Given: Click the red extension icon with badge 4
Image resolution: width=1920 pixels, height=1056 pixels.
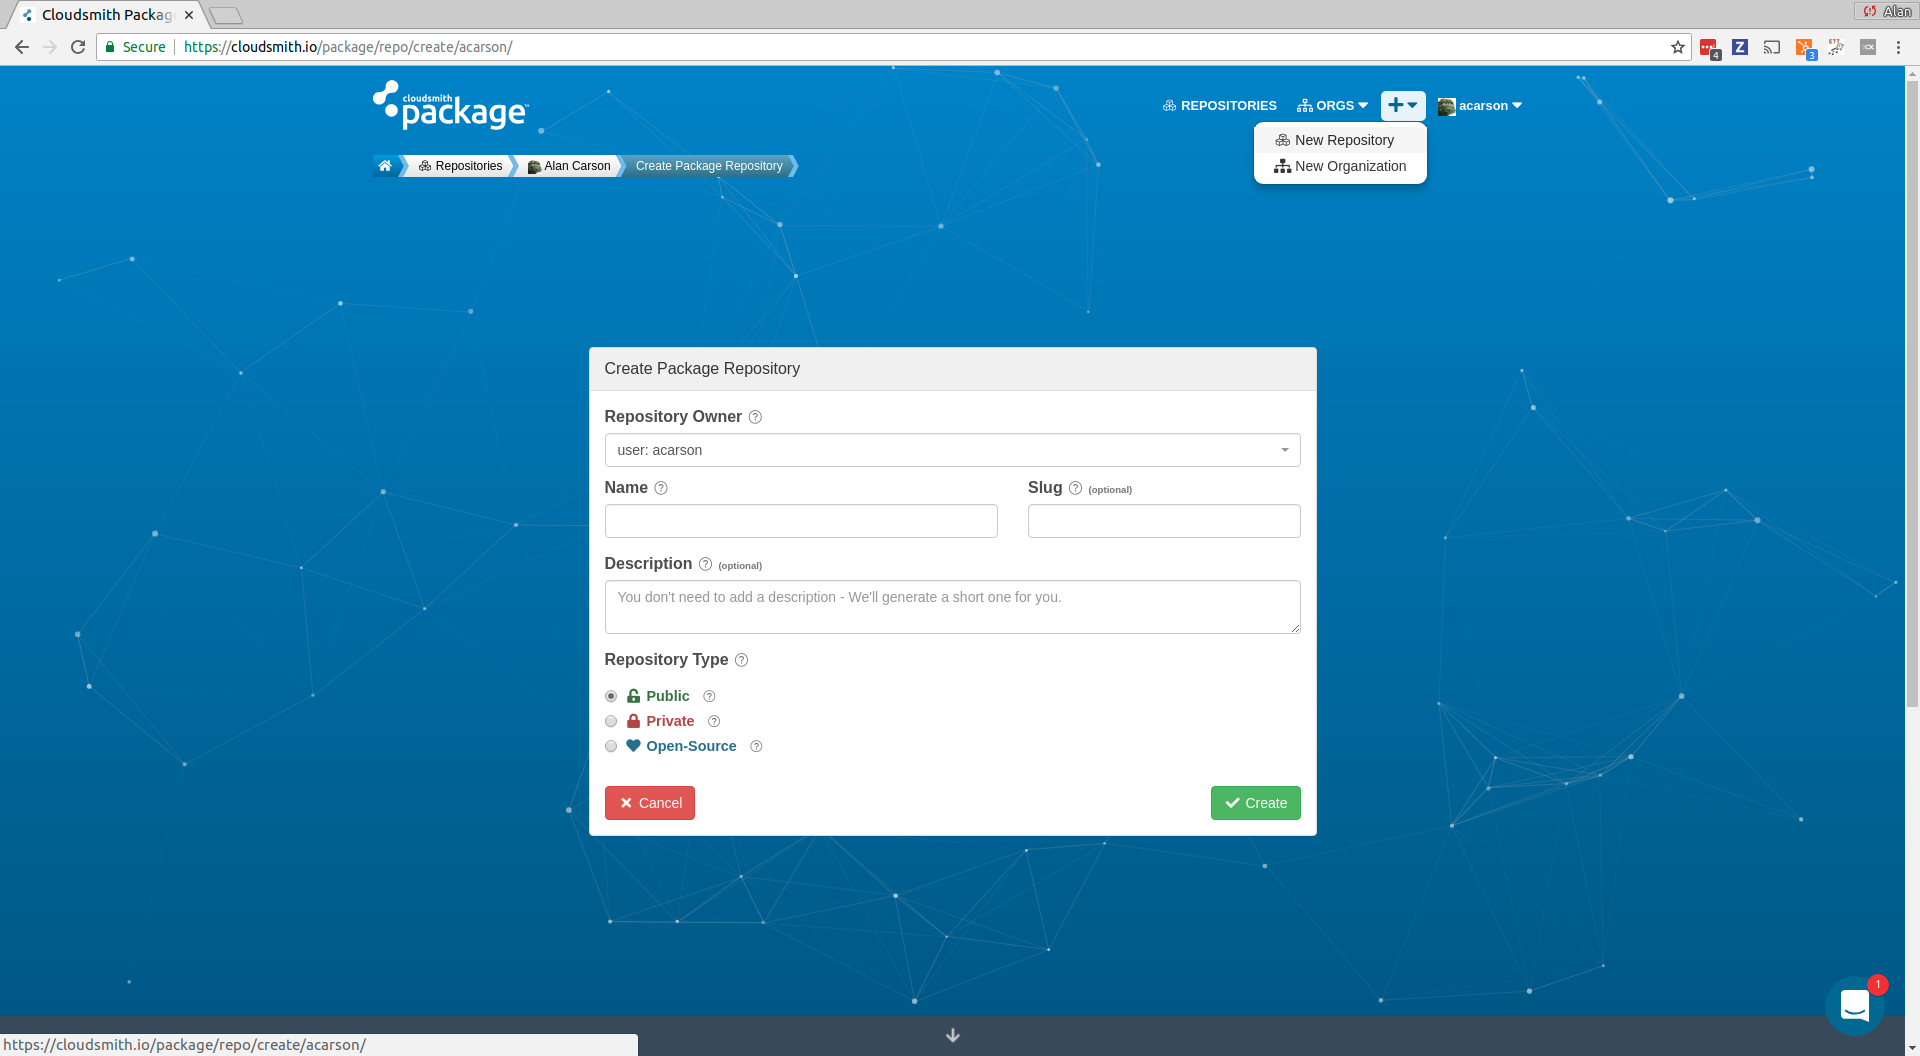Looking at the screenshot, I should tap(1709, 48).
